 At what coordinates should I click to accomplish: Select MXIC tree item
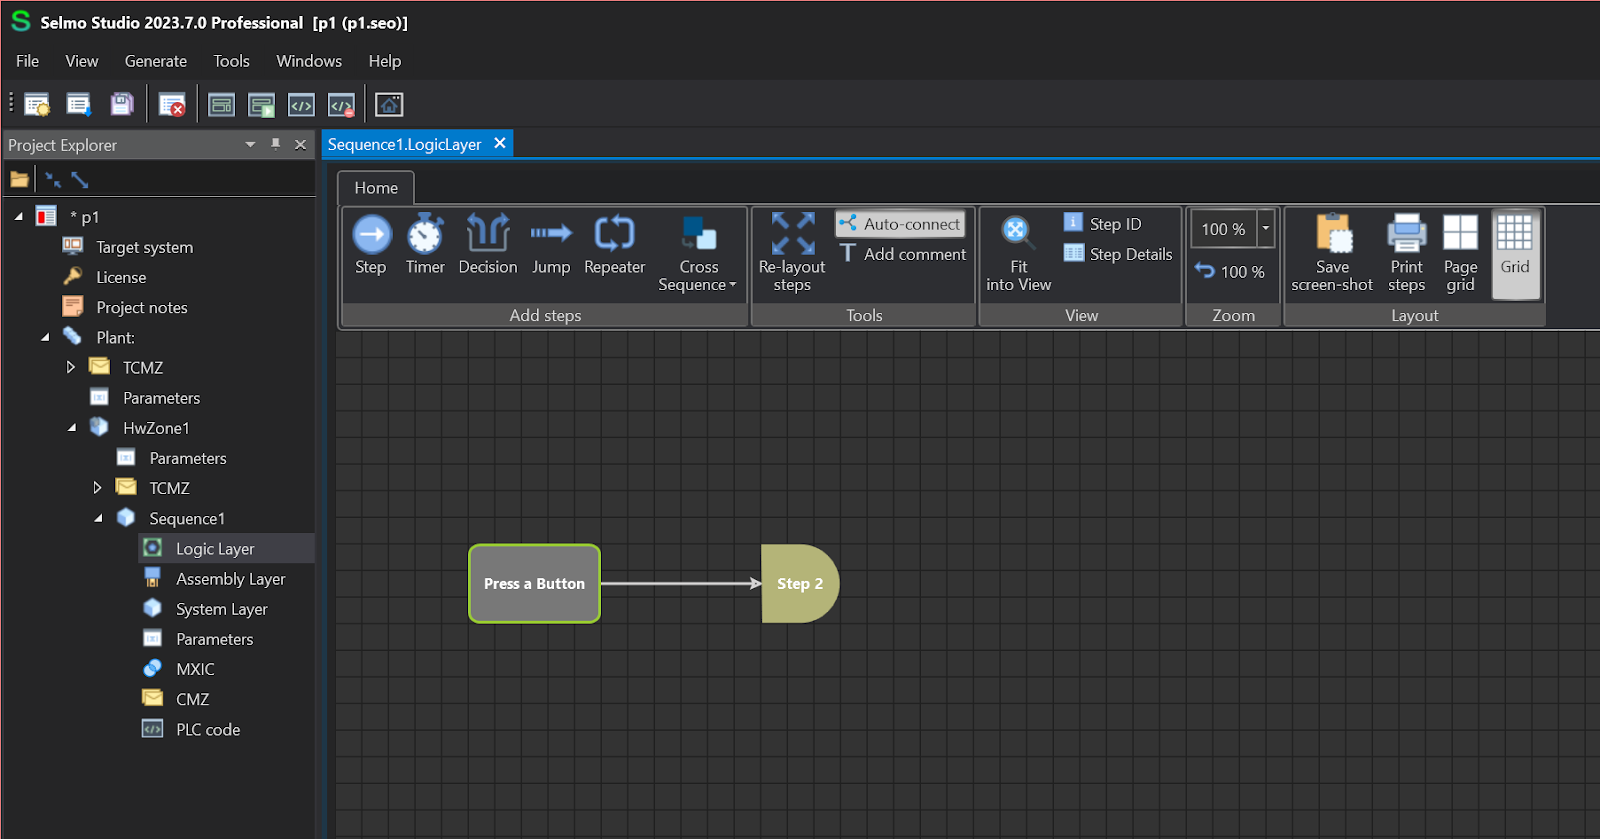coord(195,669)
